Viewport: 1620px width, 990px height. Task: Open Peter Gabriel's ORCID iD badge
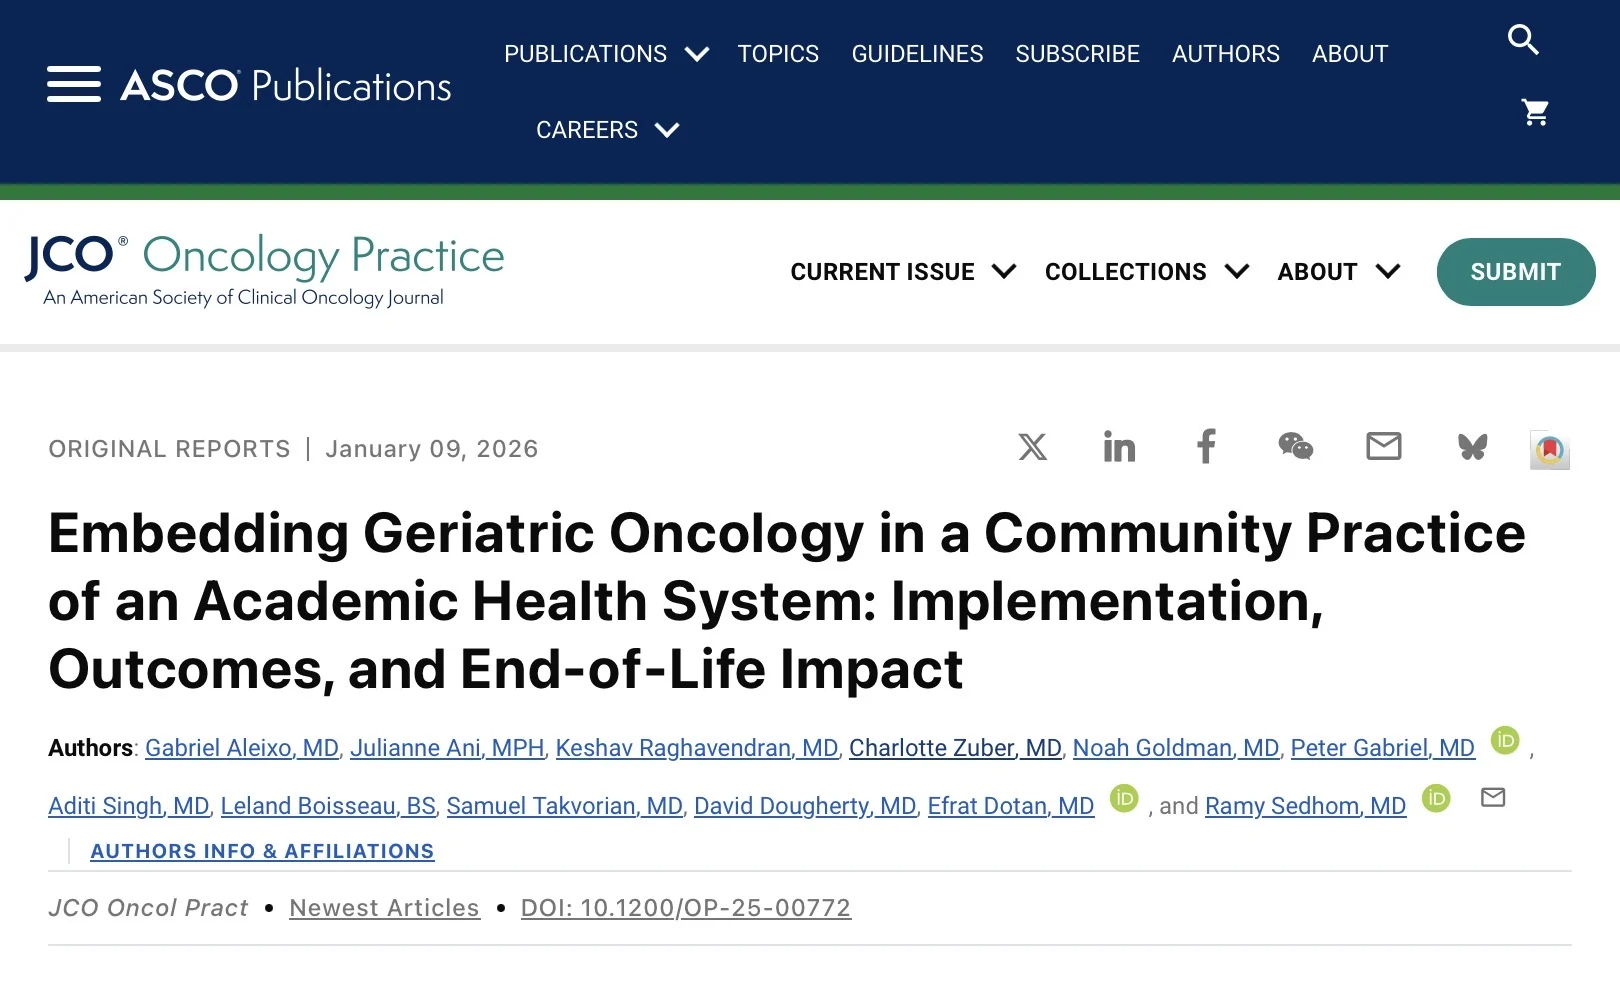(1504, 740)
